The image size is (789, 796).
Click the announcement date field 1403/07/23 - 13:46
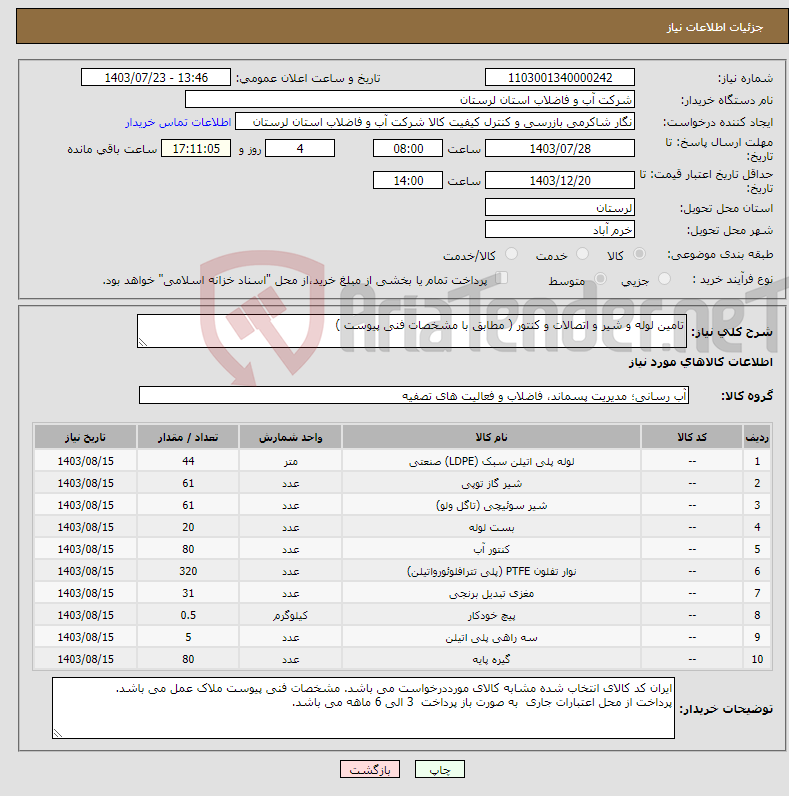(x=156, y=78)
